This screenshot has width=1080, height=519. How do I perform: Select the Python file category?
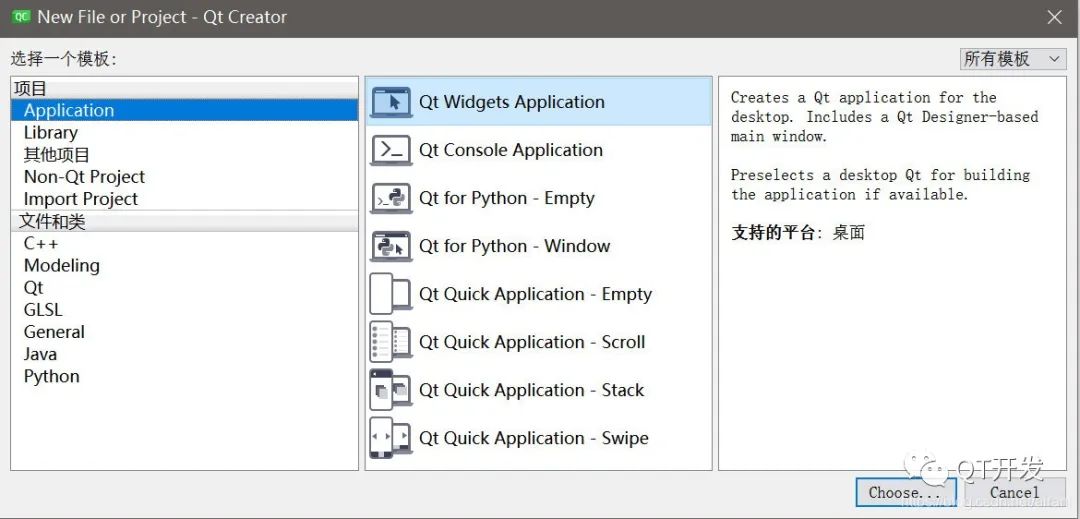pos(185,377)
